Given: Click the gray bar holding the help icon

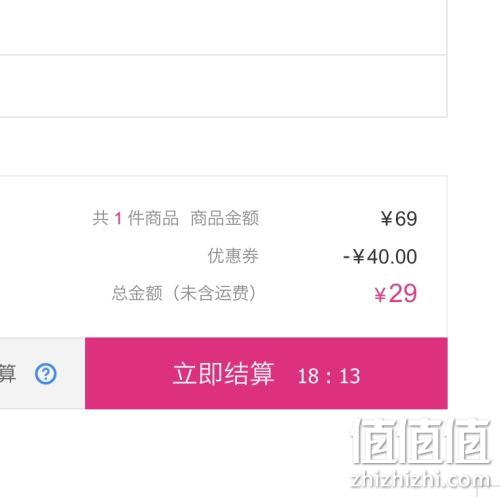Looking at the screenshot, I should (42, 373).
